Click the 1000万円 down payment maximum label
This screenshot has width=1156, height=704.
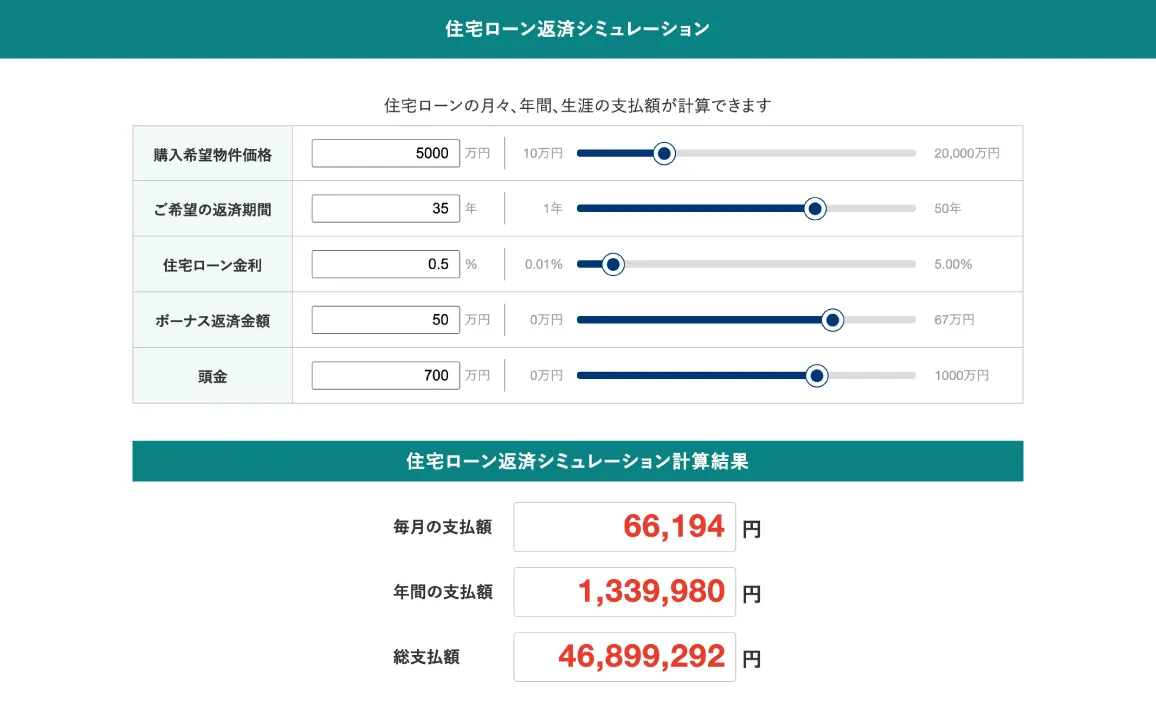(x=961, y=375)
